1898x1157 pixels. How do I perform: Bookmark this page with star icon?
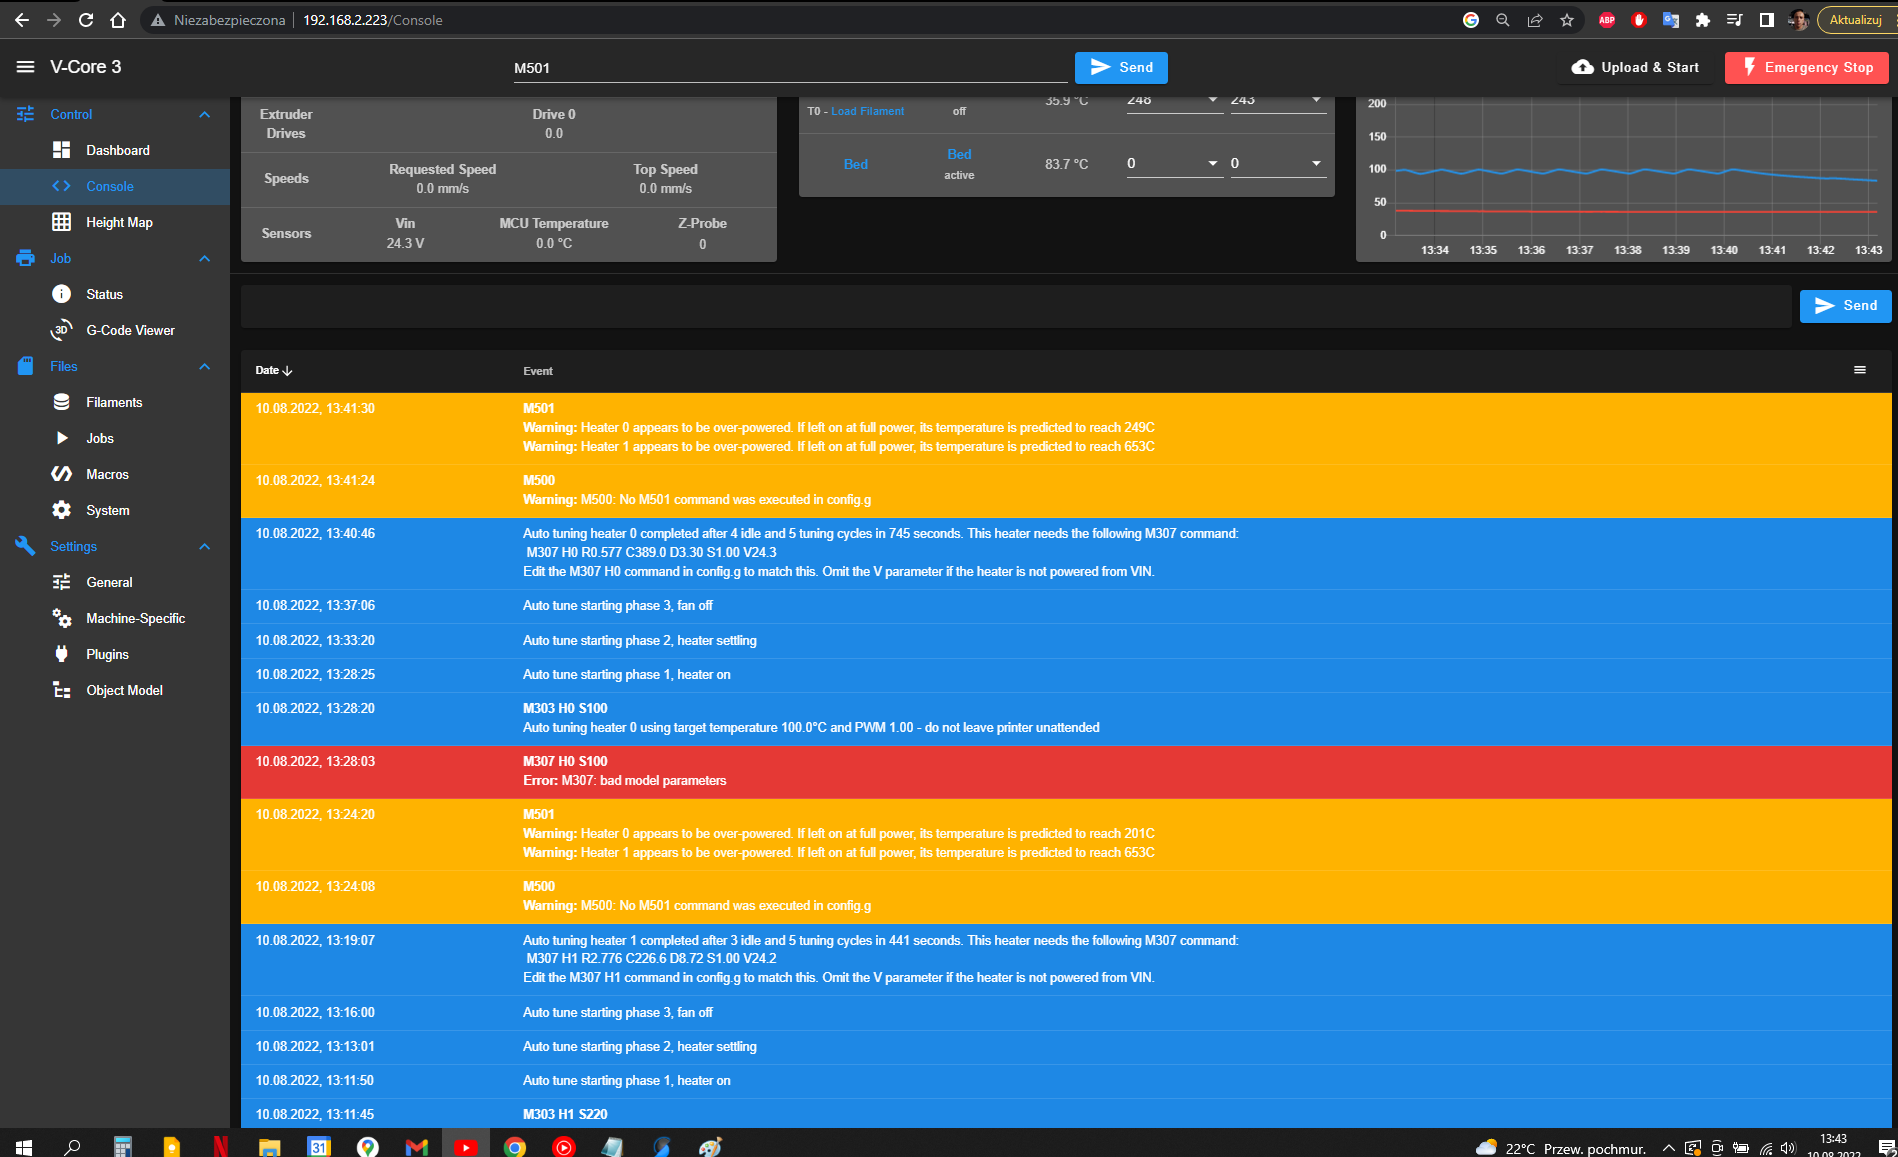click(1567, 20)
